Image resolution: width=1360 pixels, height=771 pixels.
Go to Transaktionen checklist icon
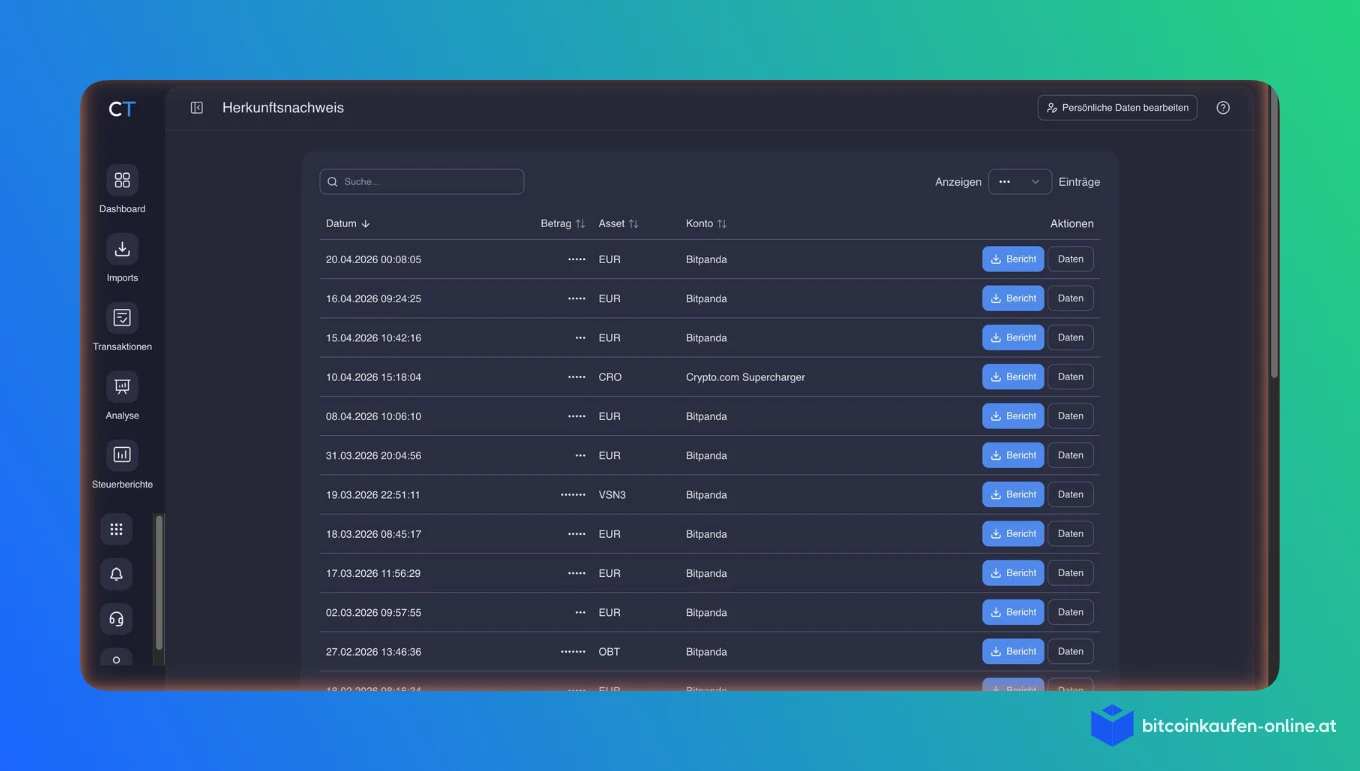(x=122, y=318)
